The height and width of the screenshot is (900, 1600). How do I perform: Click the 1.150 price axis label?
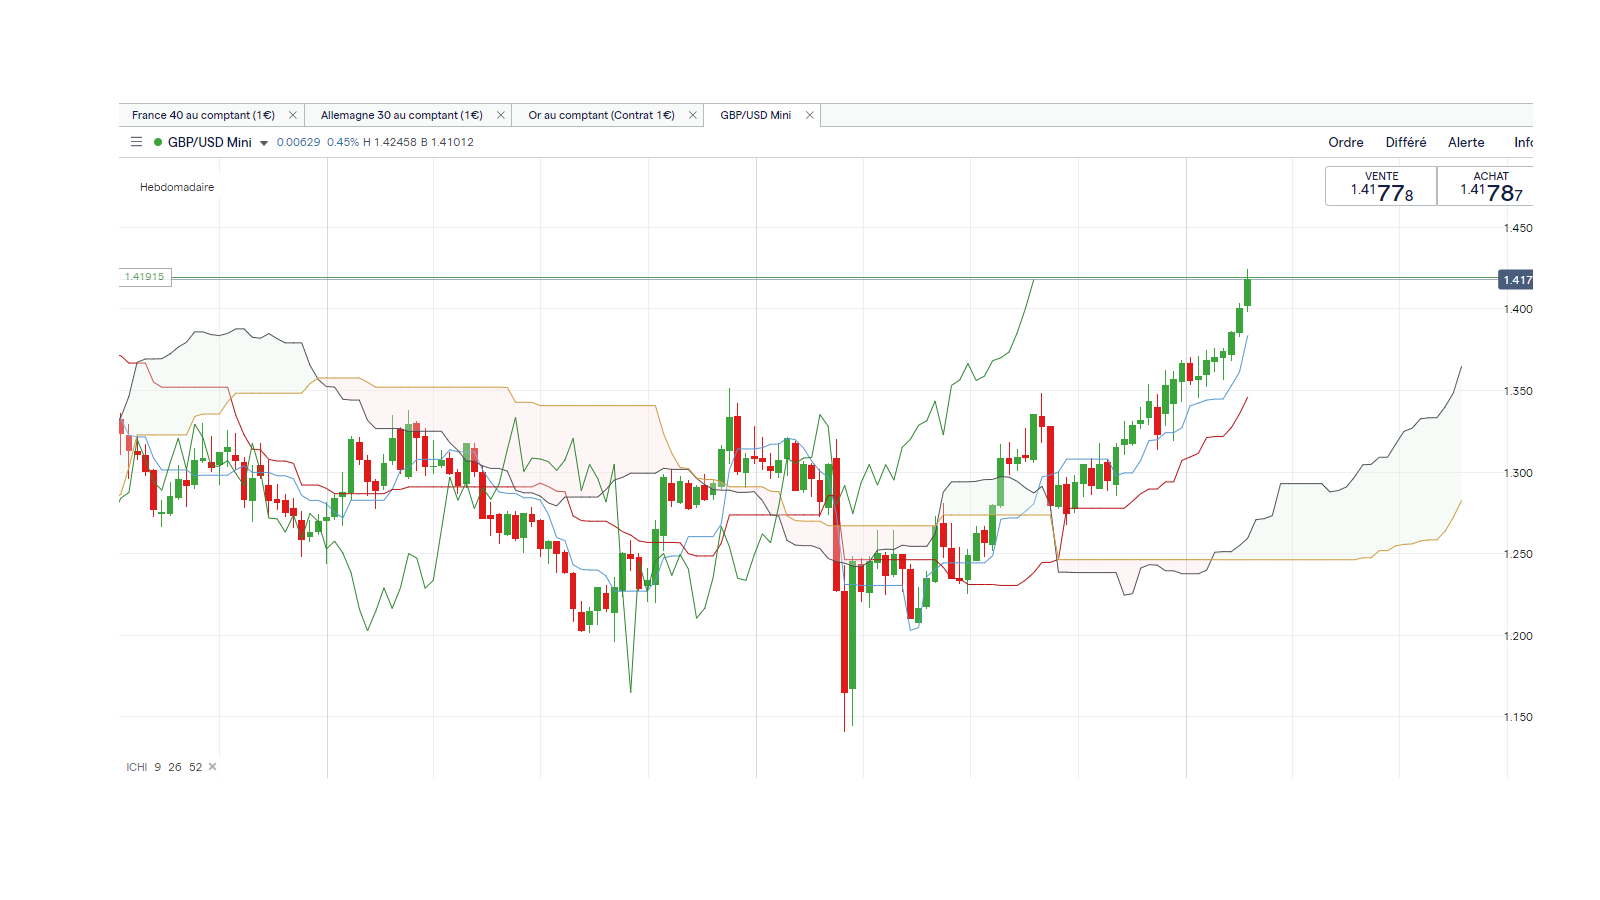(1518, 717)
